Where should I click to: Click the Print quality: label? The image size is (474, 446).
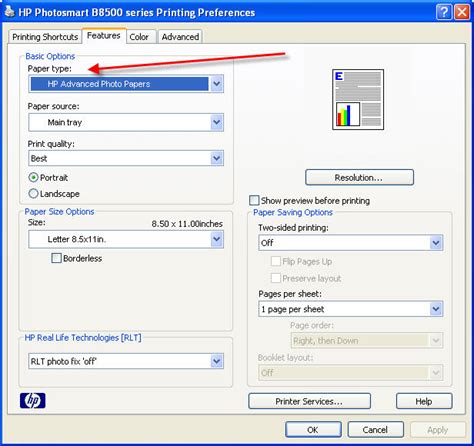pyautogui.click(x=51, y=144)
